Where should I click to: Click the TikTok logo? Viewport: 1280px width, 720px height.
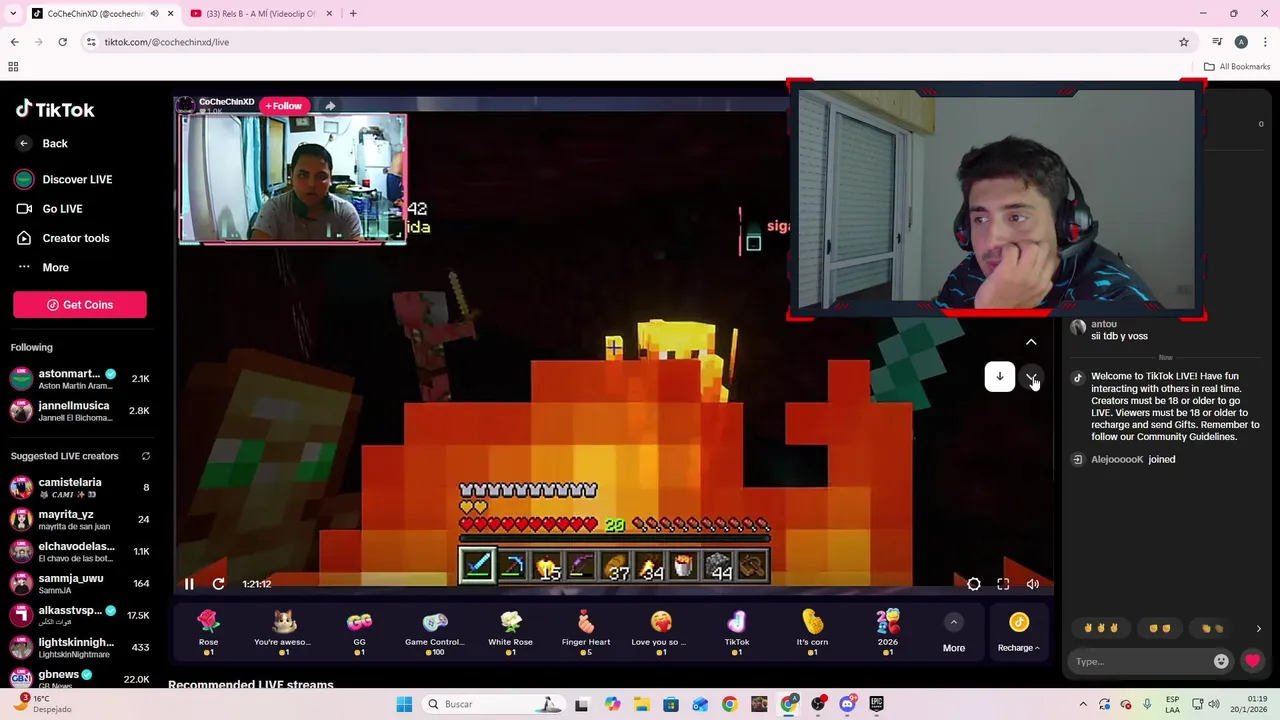pos(55,109)
